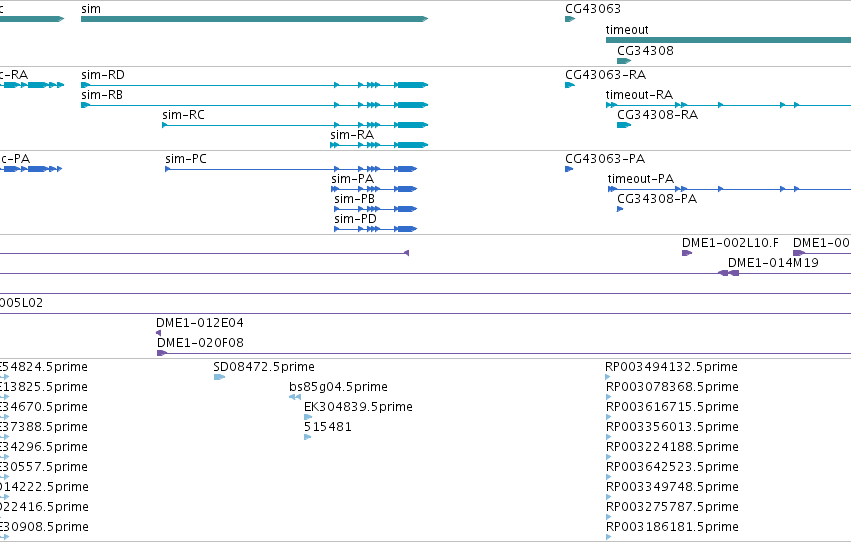The width and height of the screenshot is (851, 542).
Task: Select the EK304839.5prime EST label
Action: point(358,407)
